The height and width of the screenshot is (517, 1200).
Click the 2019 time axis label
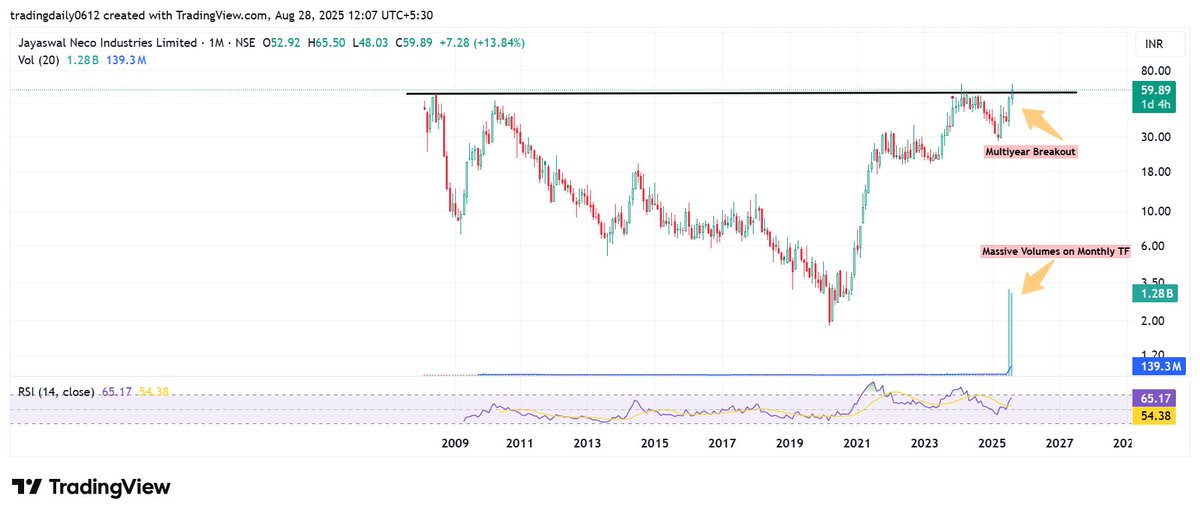click(x=789, y=443)
